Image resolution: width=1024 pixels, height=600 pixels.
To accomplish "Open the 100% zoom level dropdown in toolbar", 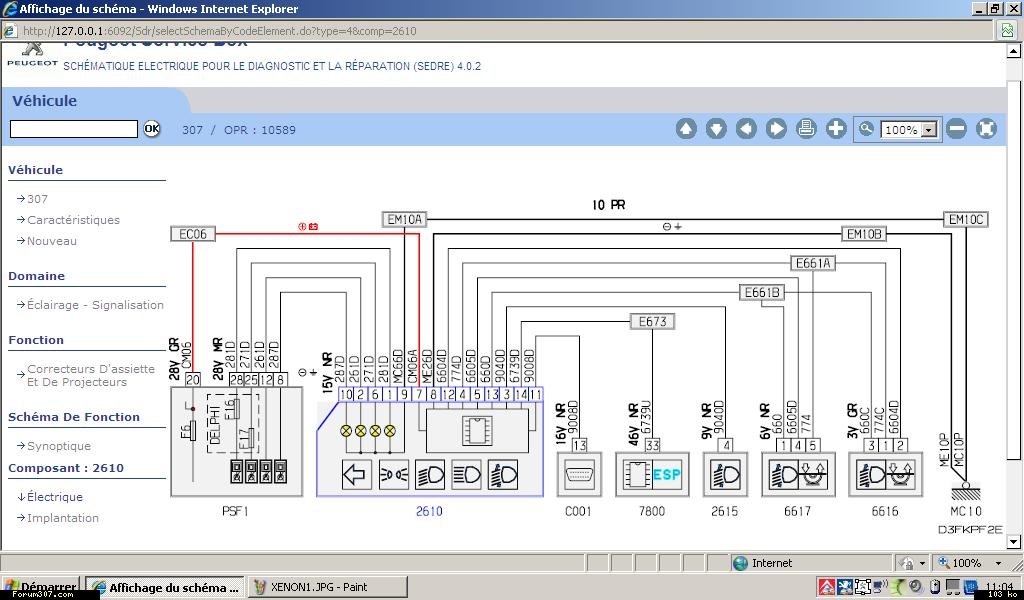I will [909, 129].
